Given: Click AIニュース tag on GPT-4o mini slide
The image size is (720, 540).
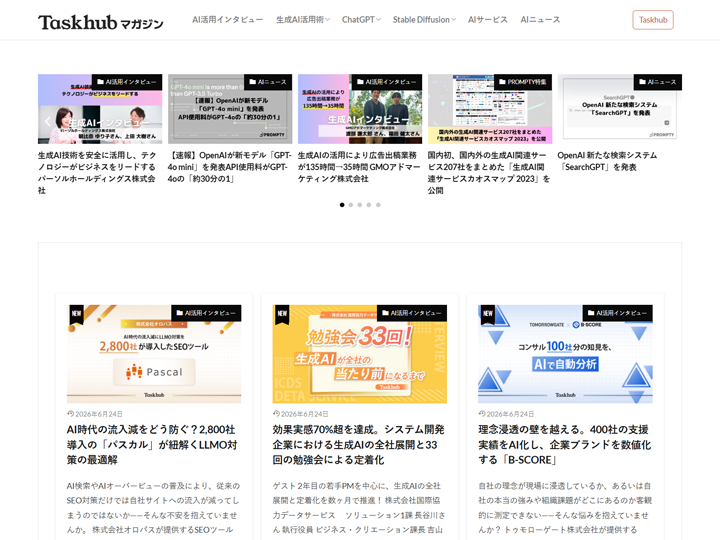Looking at the screenshot, I should pyautogui.click(x=268, y=82).
